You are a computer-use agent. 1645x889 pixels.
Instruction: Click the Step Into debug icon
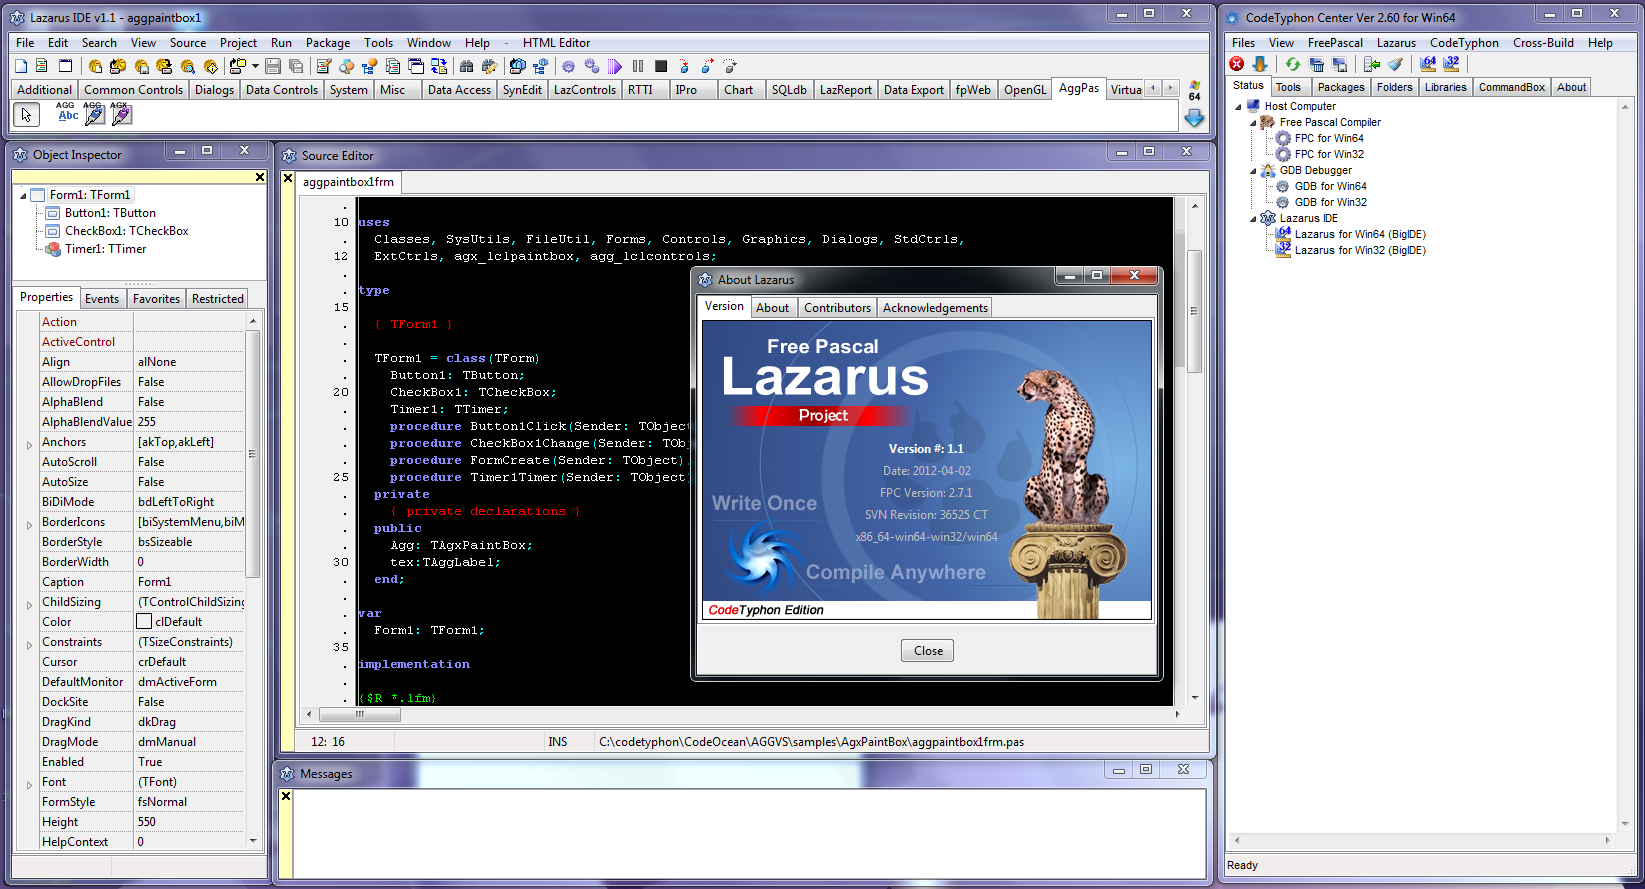click(684, 66)
